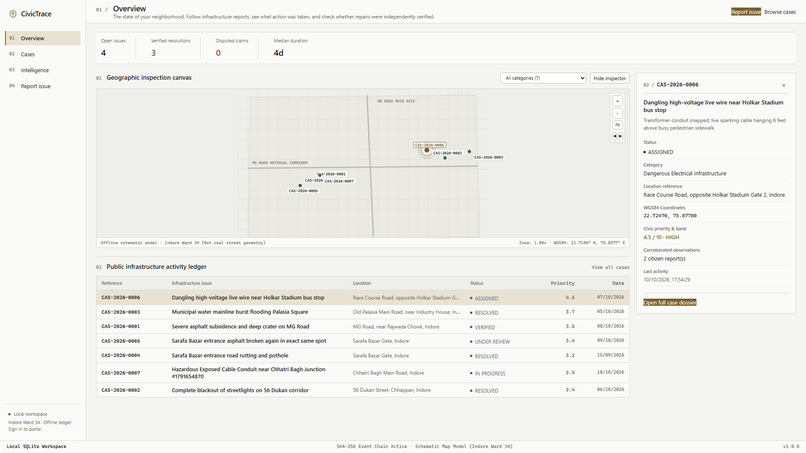Follow the View all cases link

click(x=610, y=267)
